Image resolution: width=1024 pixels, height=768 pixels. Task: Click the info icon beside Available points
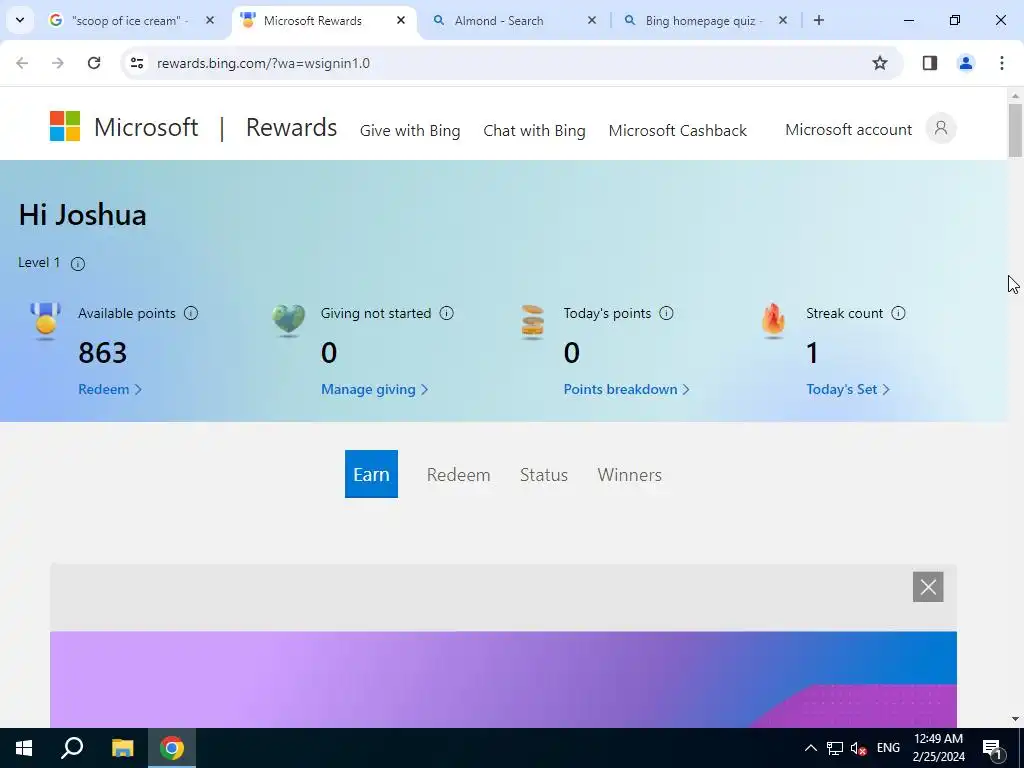point(191,313)
